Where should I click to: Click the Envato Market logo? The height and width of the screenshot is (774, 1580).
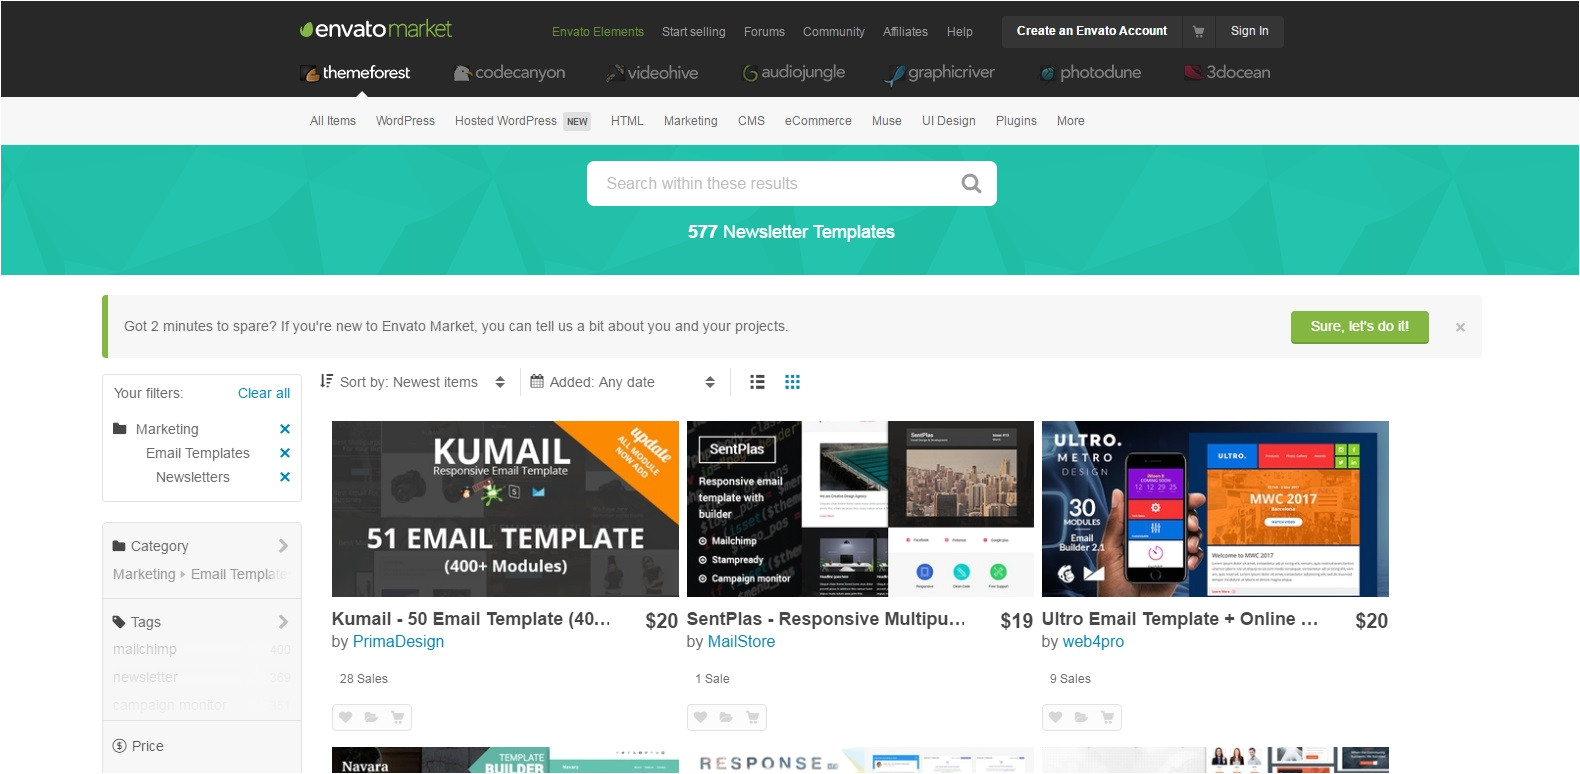tap(376, 30)
